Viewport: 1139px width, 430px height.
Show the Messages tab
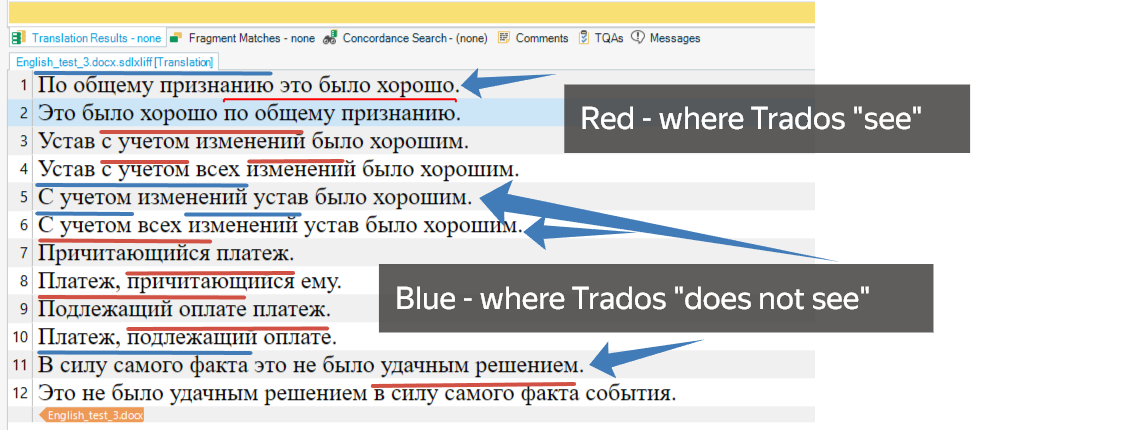coord(666,38)
